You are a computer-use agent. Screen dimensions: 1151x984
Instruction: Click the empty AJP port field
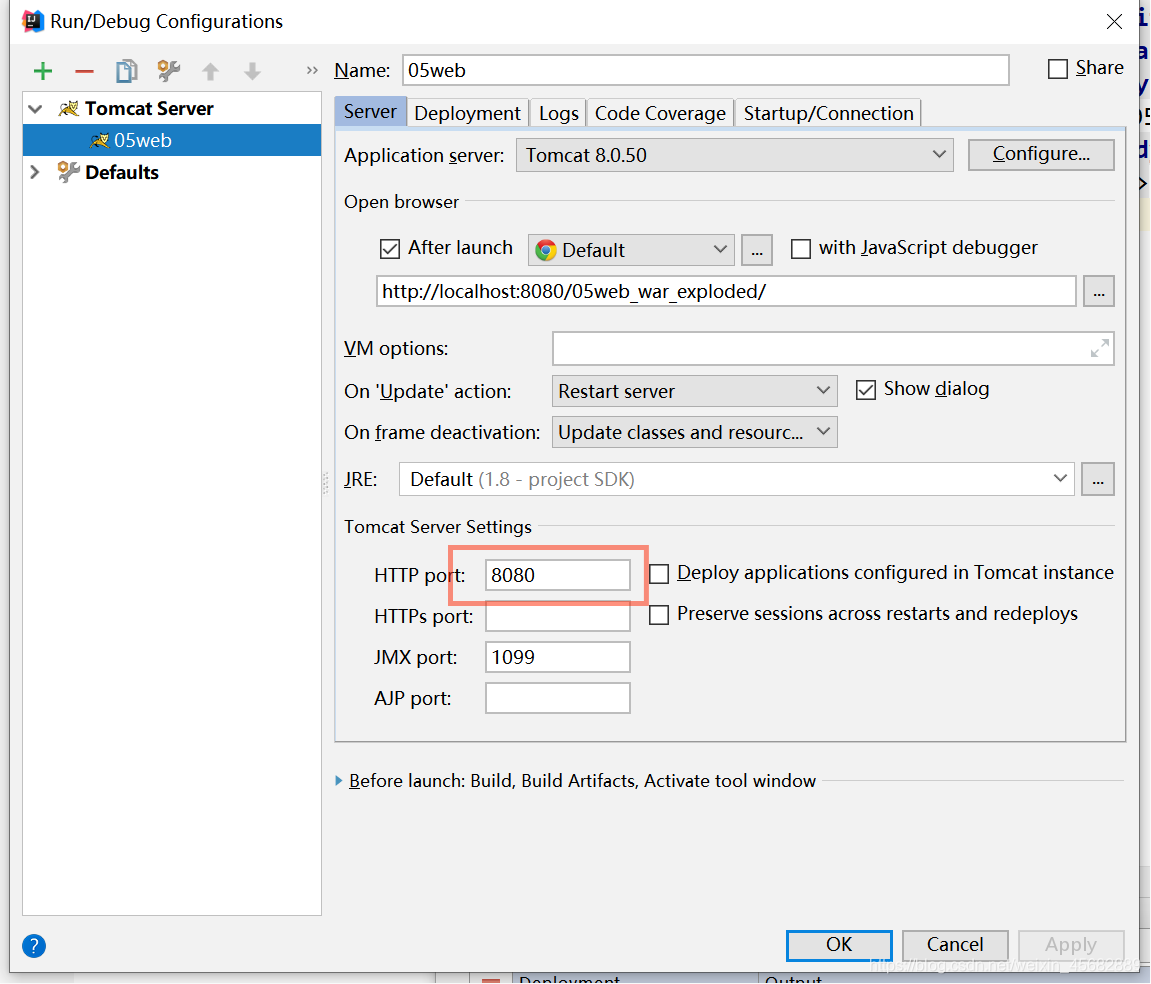557,698
